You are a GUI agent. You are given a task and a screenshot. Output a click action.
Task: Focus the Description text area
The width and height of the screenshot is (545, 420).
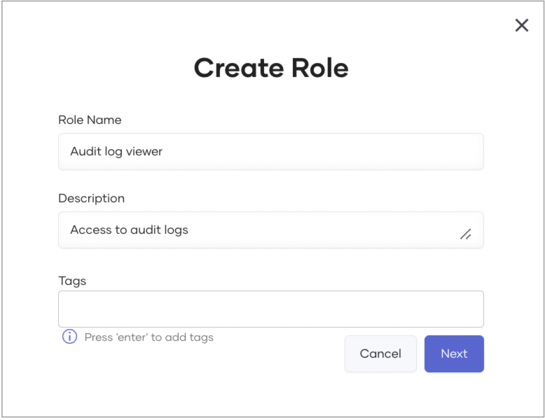271,230
